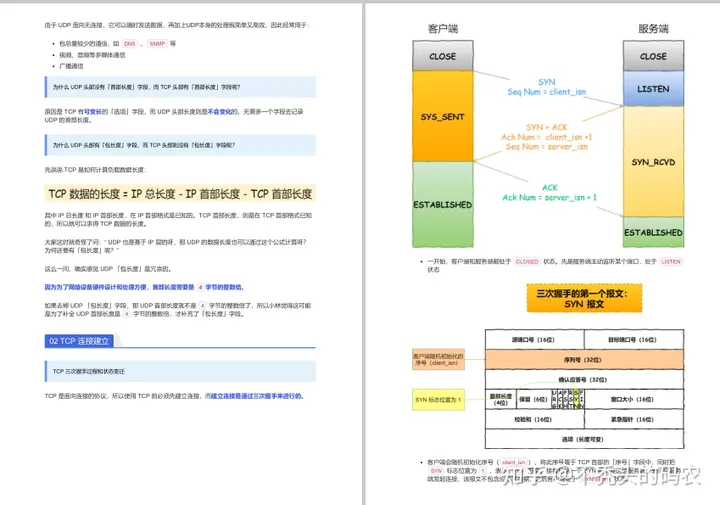Click the '选项 (长度可变)' row
The width and height of the screenshot is (720, 505).
pyautogui.click(x=584, y=439)
